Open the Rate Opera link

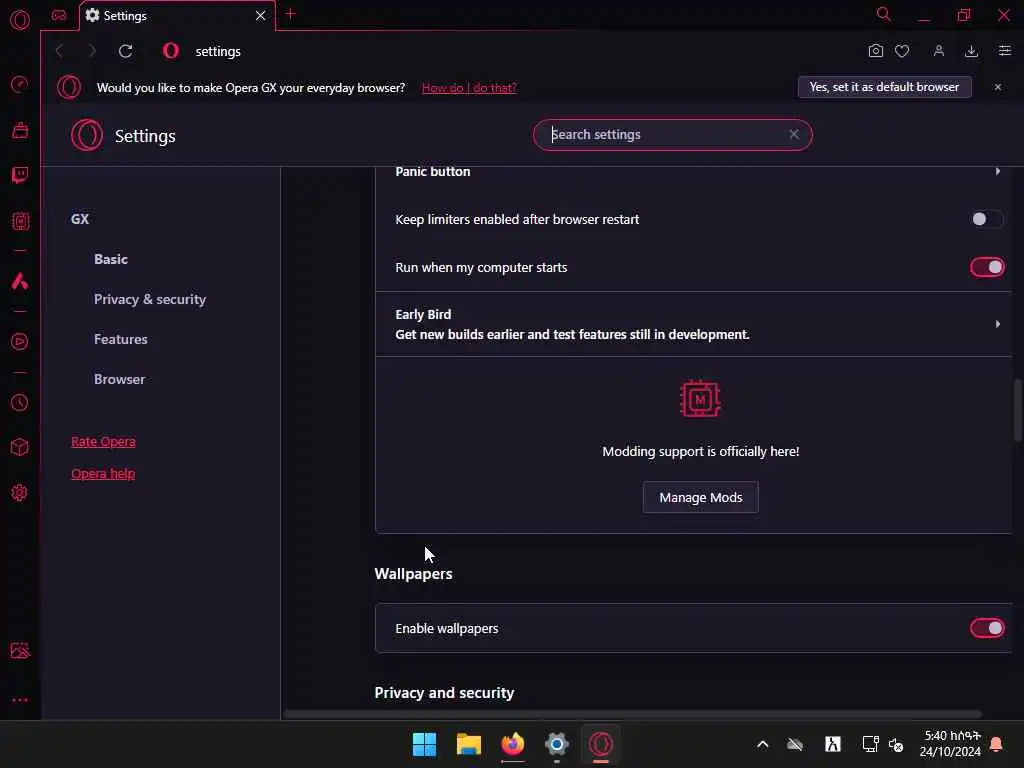(103, 441)
